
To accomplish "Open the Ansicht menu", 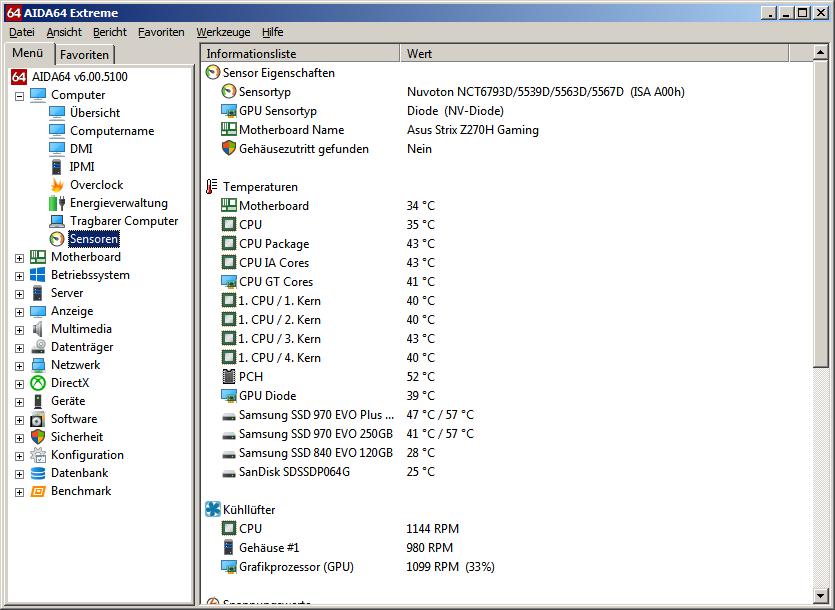I will tap(64, 32).
